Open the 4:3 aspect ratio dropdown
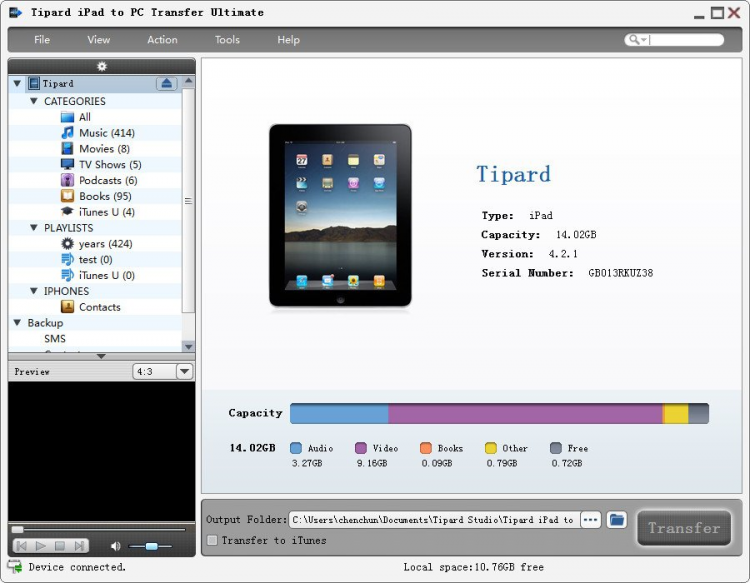750x583 pixels. 184,372
